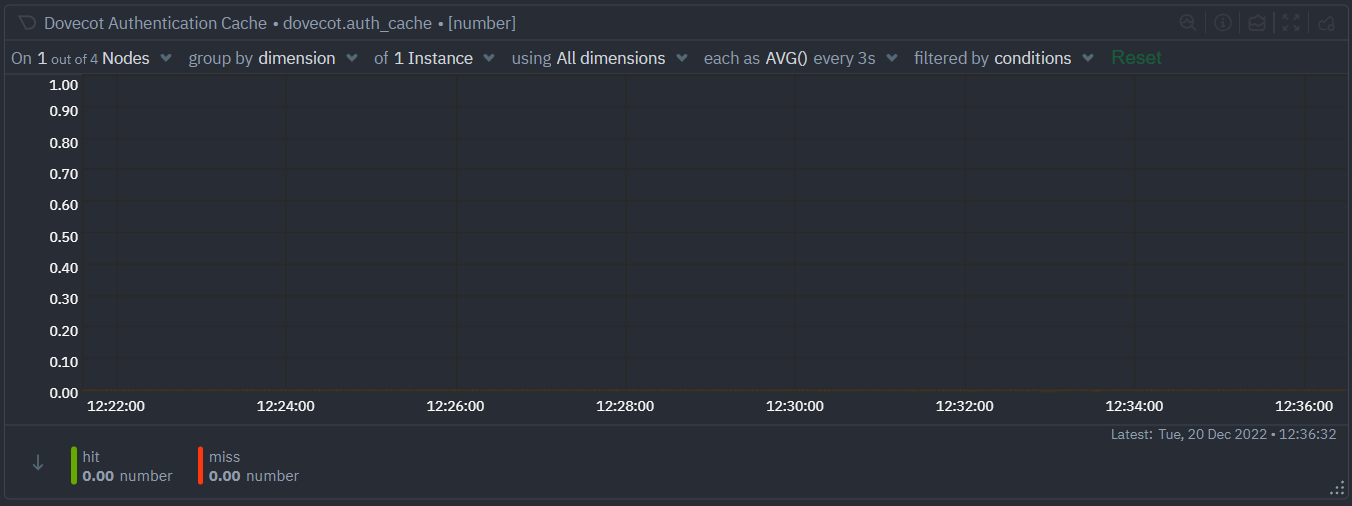
Task: Change chart type via area-chart icon
Action: click(1257, 23)
